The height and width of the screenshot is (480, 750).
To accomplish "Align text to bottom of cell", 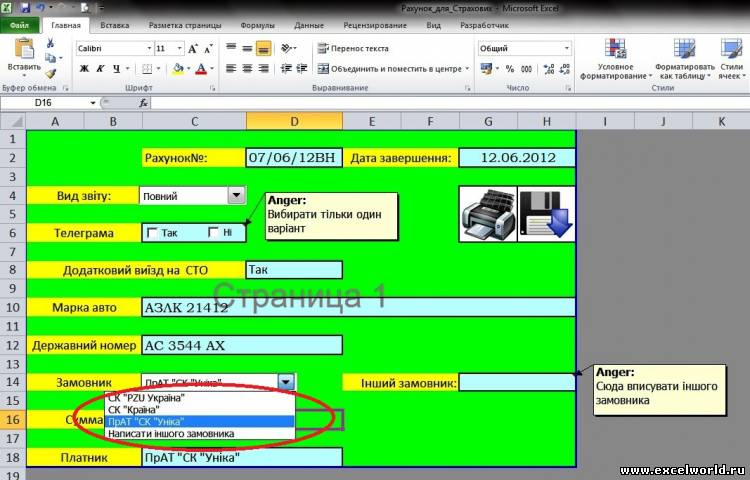I will tap(264, 48).
